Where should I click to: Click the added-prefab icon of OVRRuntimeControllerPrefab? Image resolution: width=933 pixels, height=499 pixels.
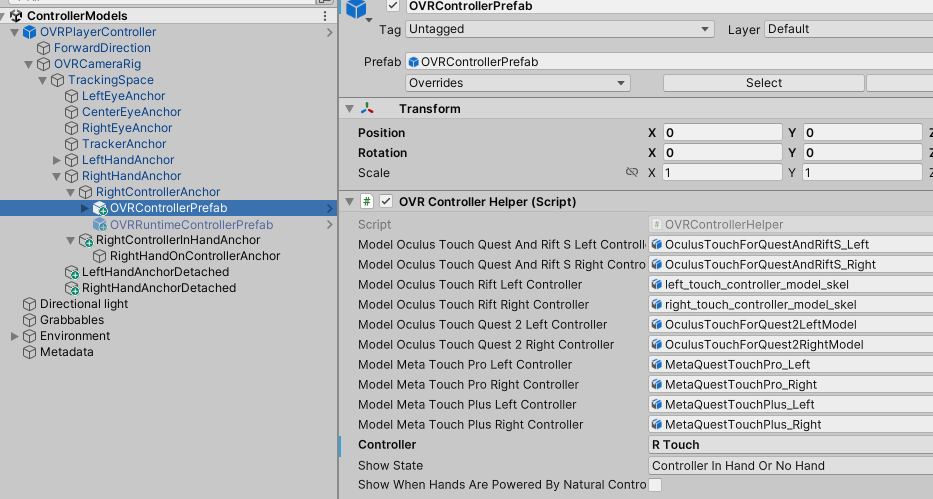coord(100,225)
